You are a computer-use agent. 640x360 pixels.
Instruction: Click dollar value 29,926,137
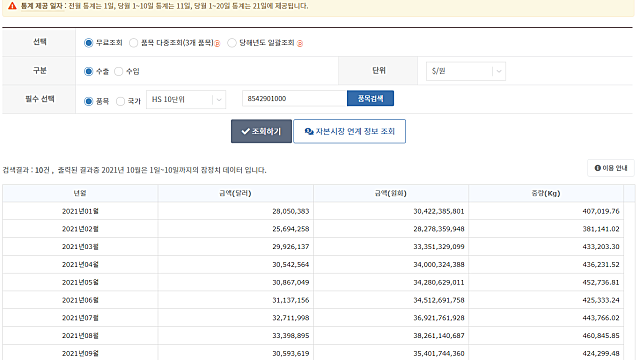coord(291,247)
